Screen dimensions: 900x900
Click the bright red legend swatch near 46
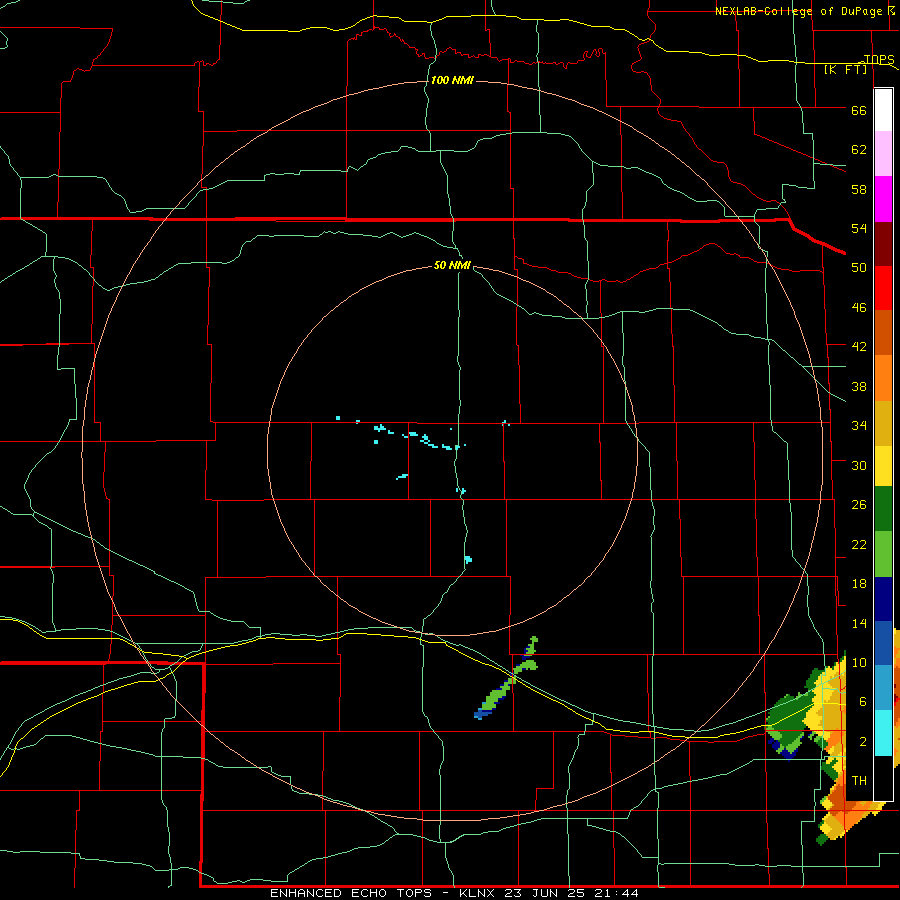click(x=883, y=288)
